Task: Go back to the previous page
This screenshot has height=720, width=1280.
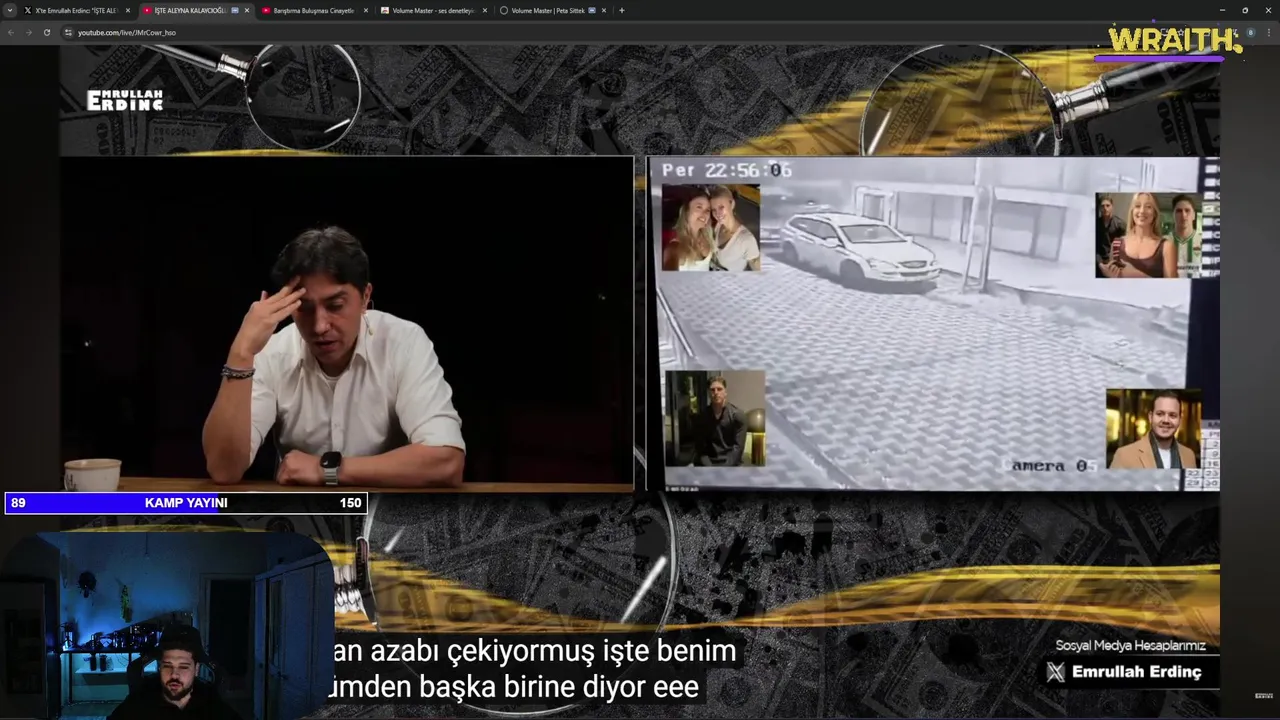Action: click(11, 32)
